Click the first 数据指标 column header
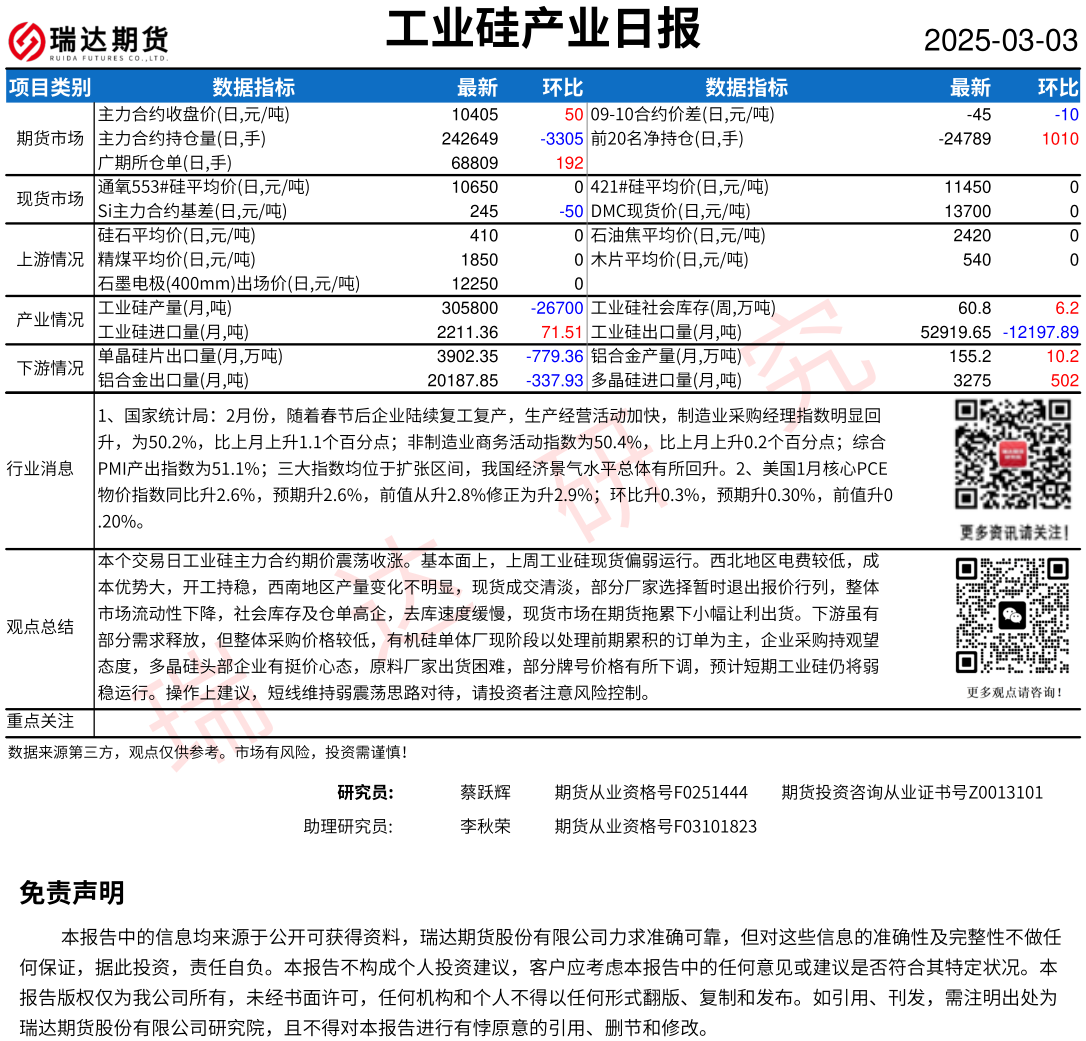1086x1041 pixels. 253,87
